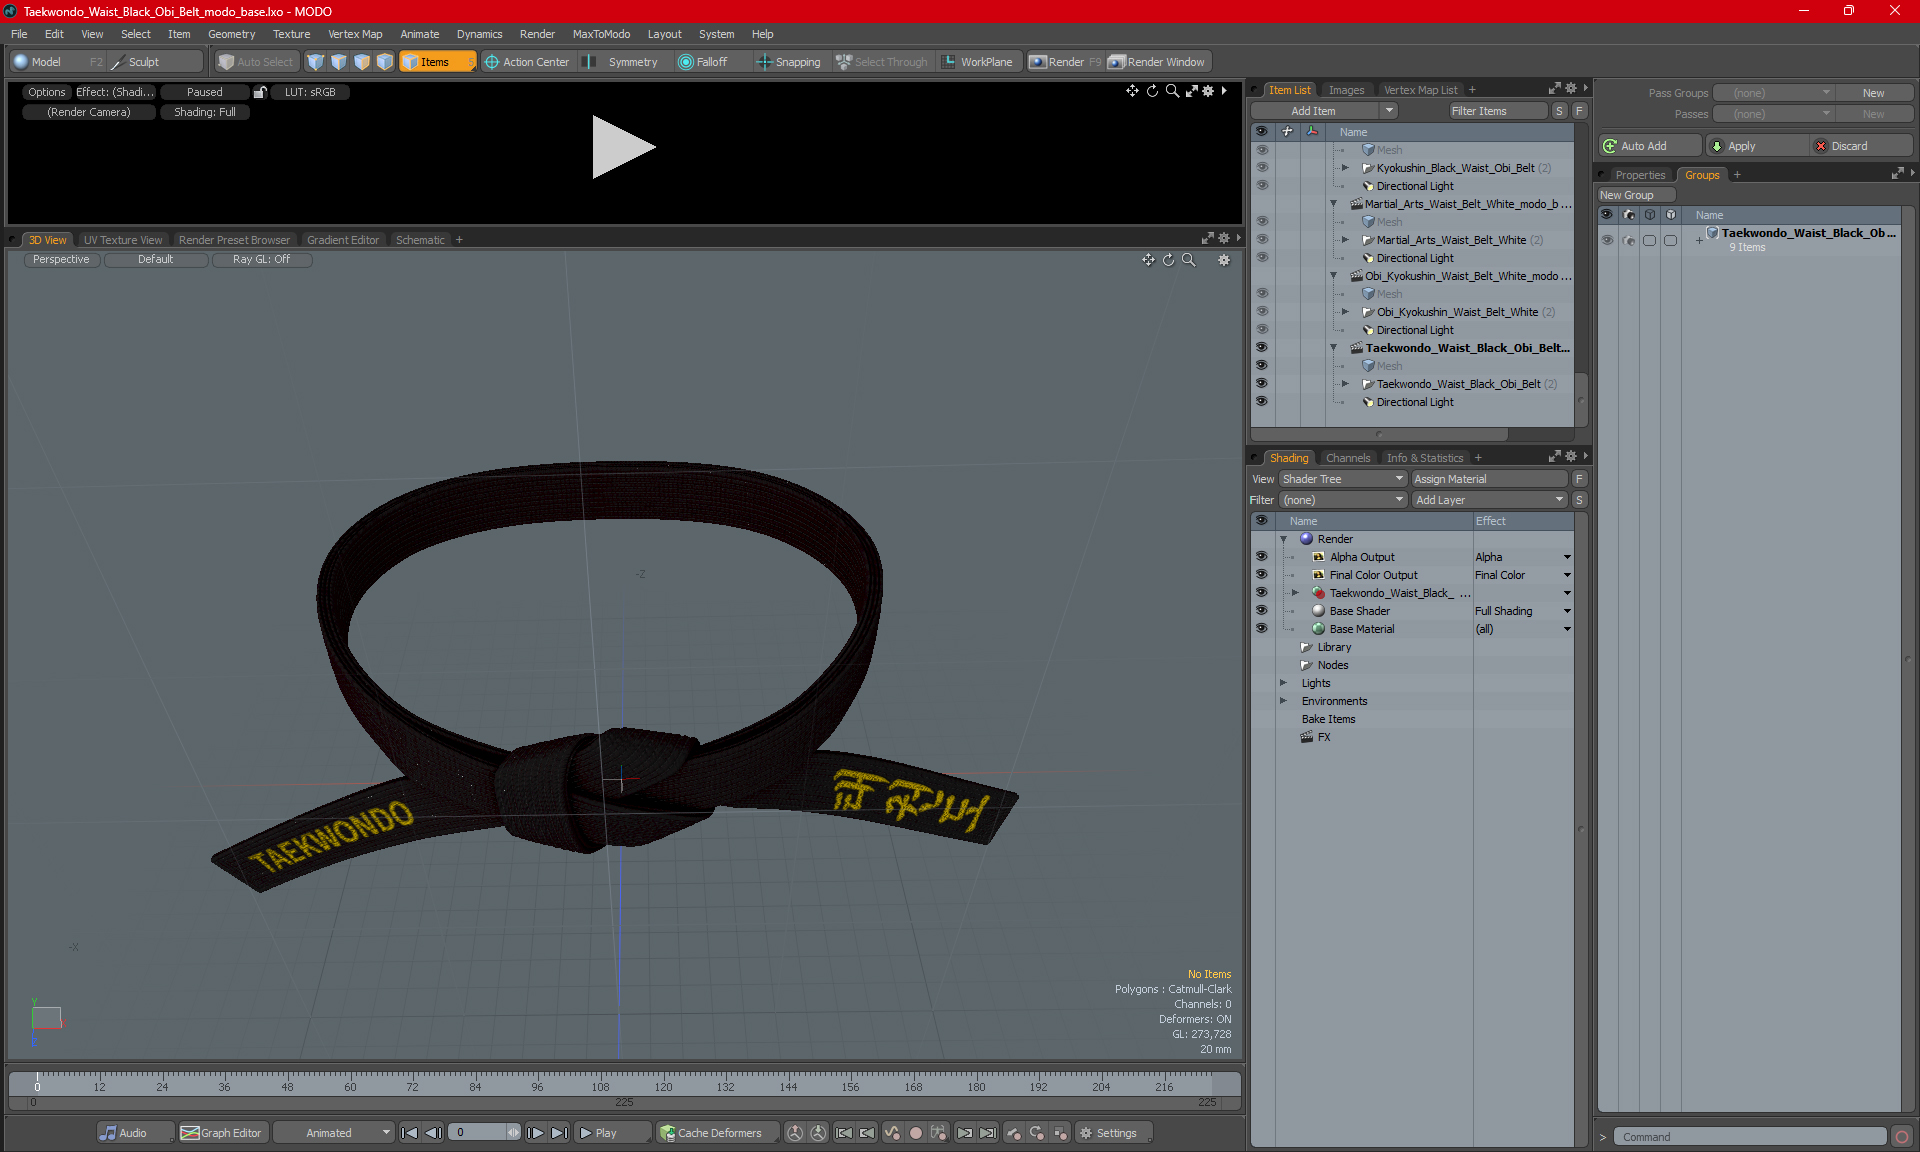The width and height of the screenshot is (1920, 1152).
Task: Open the Graph Editor
Action: click(x=221, y=1133)
